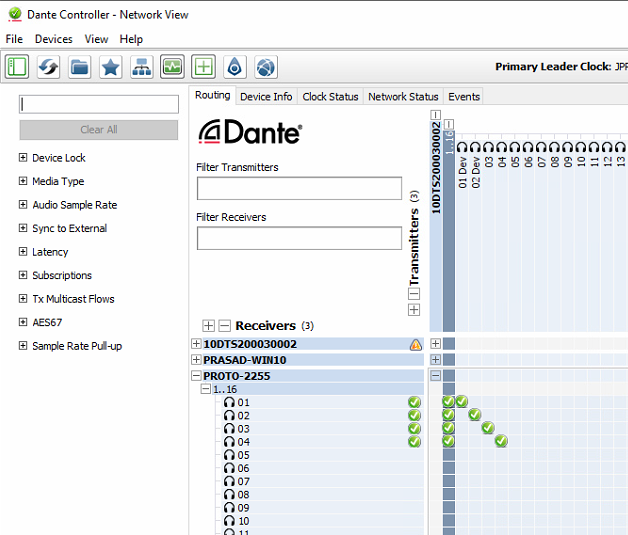This screenshot has height=535, width=628.
Task: Click Dante Controller title bar app icon
Action: click(15, 14)
